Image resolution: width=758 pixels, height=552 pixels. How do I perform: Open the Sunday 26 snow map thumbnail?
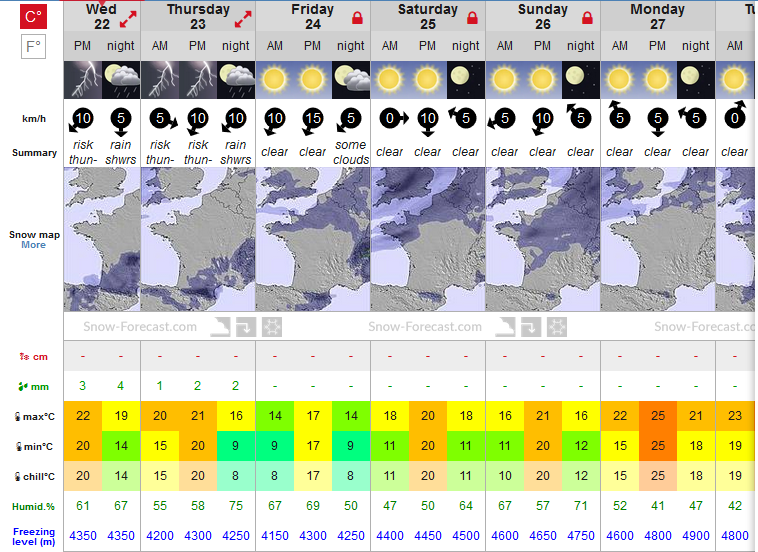tap(543, 239)
